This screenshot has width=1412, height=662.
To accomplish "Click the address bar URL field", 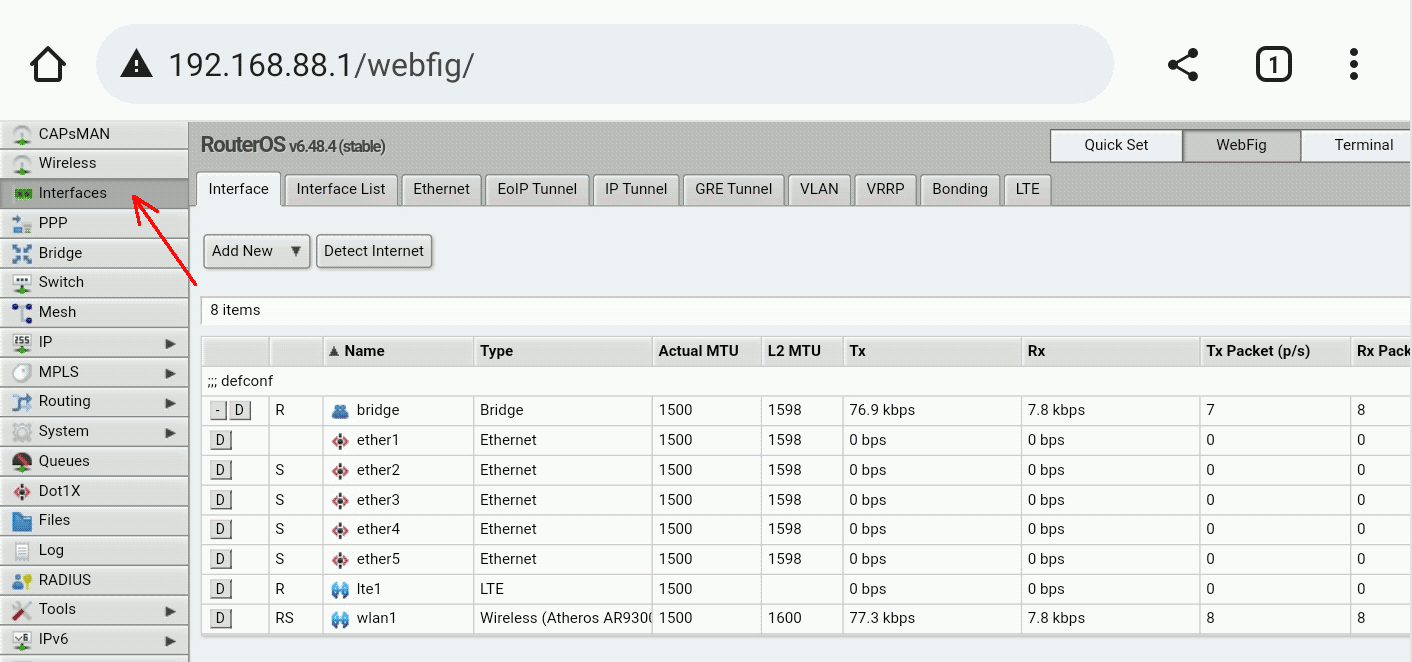I will [605, 65].
